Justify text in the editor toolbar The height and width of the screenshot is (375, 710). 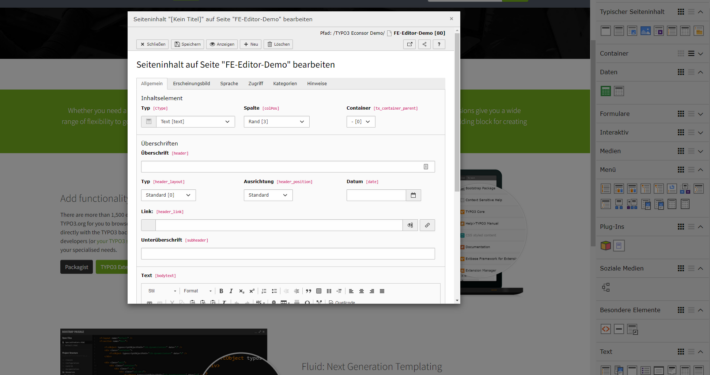(382, 291)
